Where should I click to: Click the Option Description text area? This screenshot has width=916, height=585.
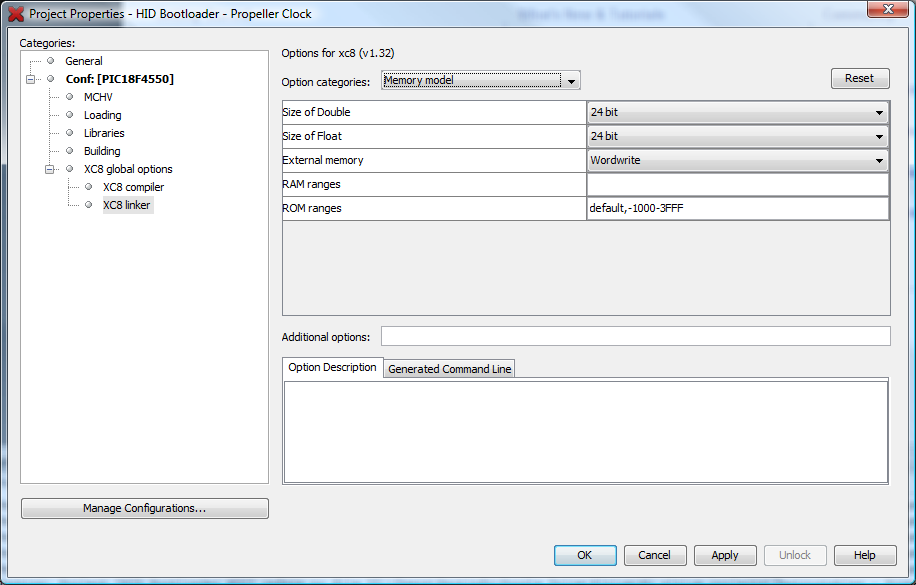(x=586, y=432)
